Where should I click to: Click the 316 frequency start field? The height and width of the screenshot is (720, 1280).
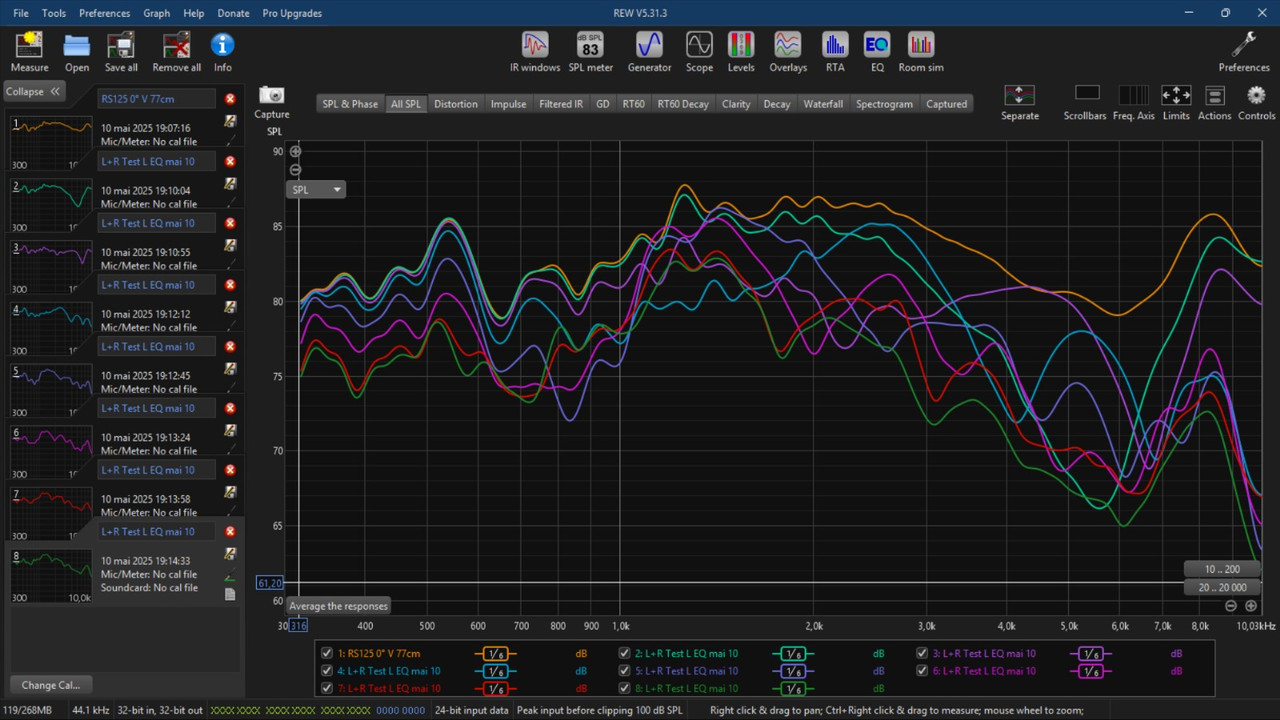298,626
